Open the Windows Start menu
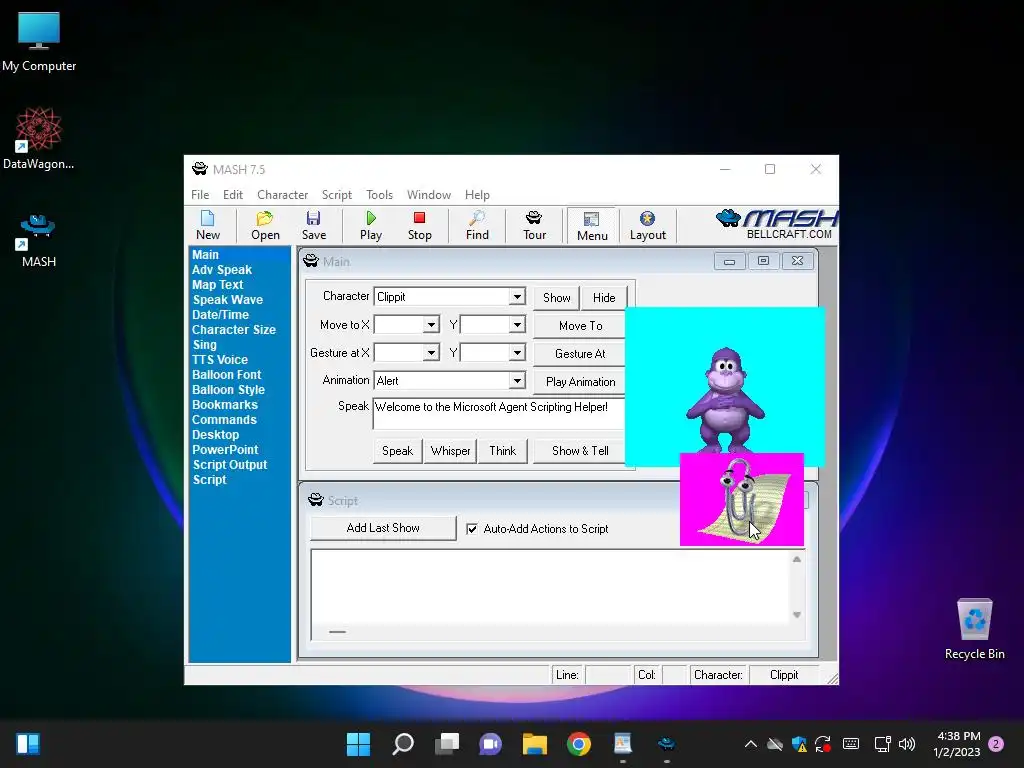 point(358,744)
